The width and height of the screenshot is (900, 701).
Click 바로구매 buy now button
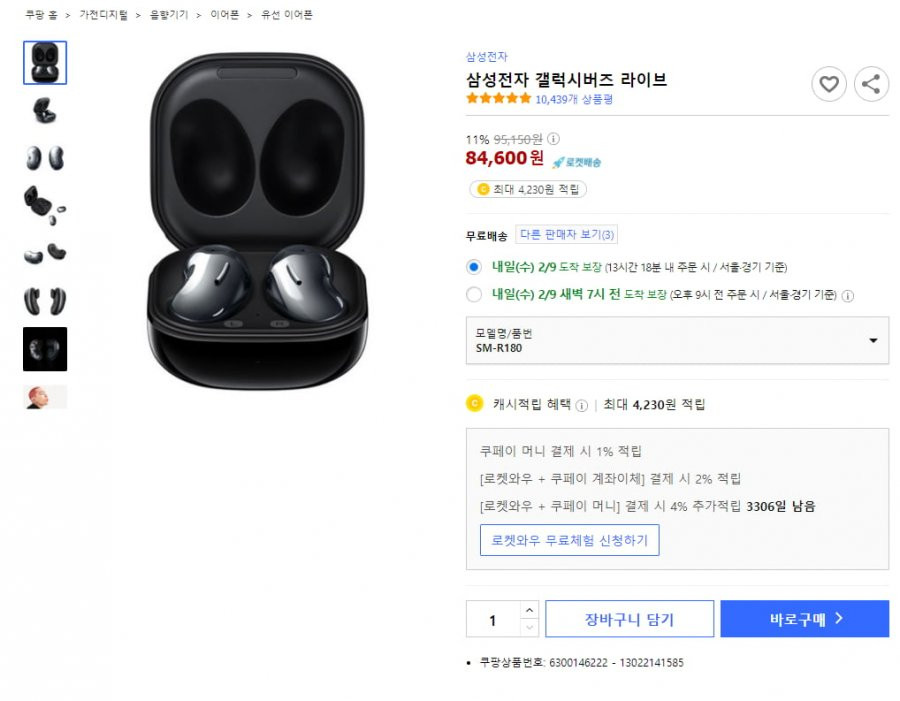(805, 619)
